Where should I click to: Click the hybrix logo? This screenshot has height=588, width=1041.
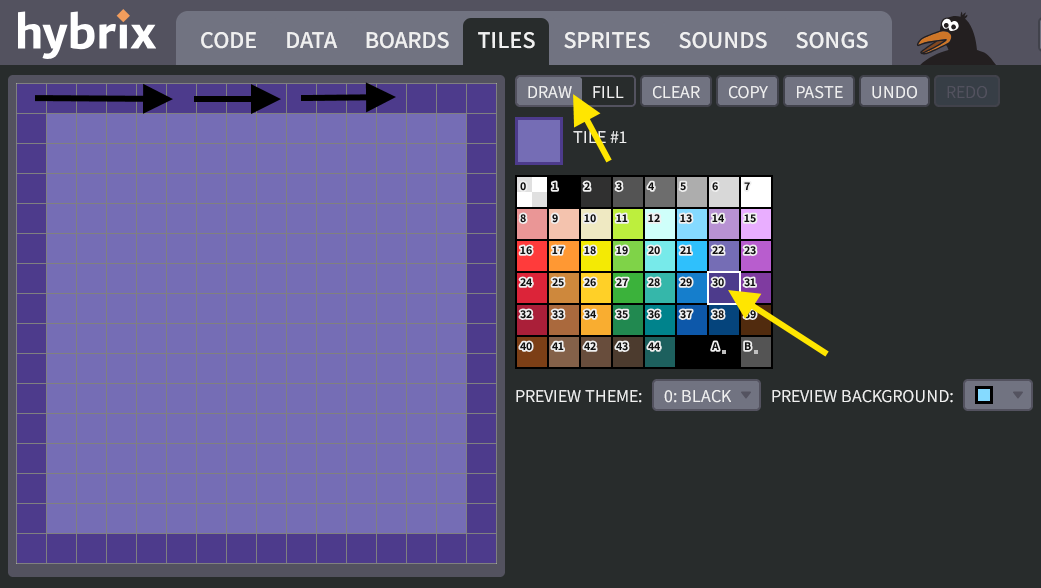click(87, 35)
